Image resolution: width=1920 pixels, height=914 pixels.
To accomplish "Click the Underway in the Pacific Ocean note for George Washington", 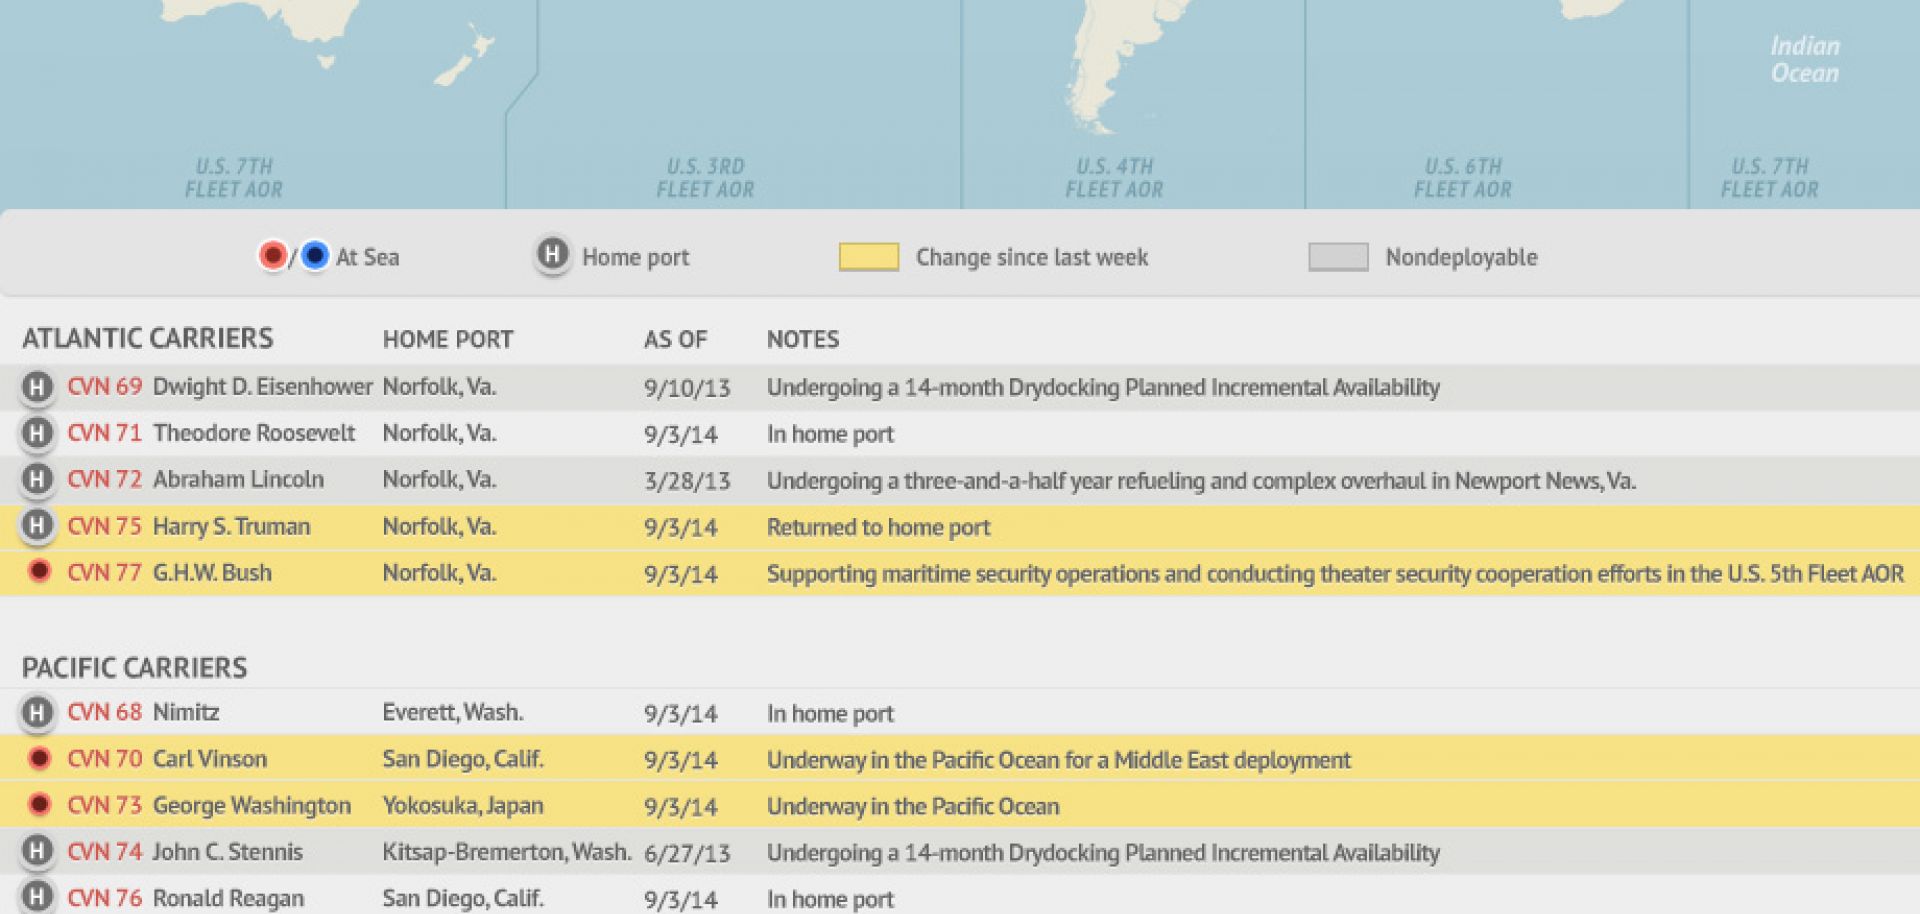I will click(x=913, y=806).
